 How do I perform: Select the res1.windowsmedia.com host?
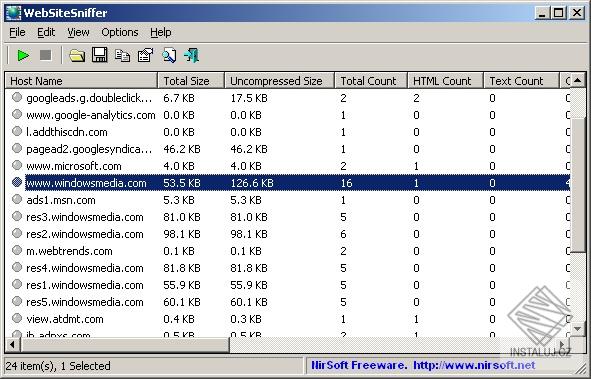85,285
